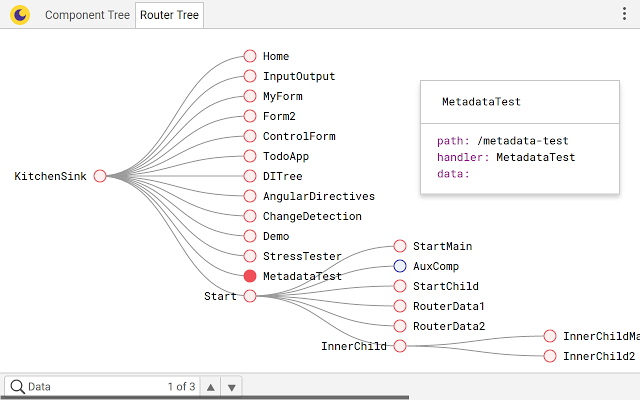This screenshot has width=640, height=400.
Task: Go to previous search result arrow
Action: click(x=211, y=386)
